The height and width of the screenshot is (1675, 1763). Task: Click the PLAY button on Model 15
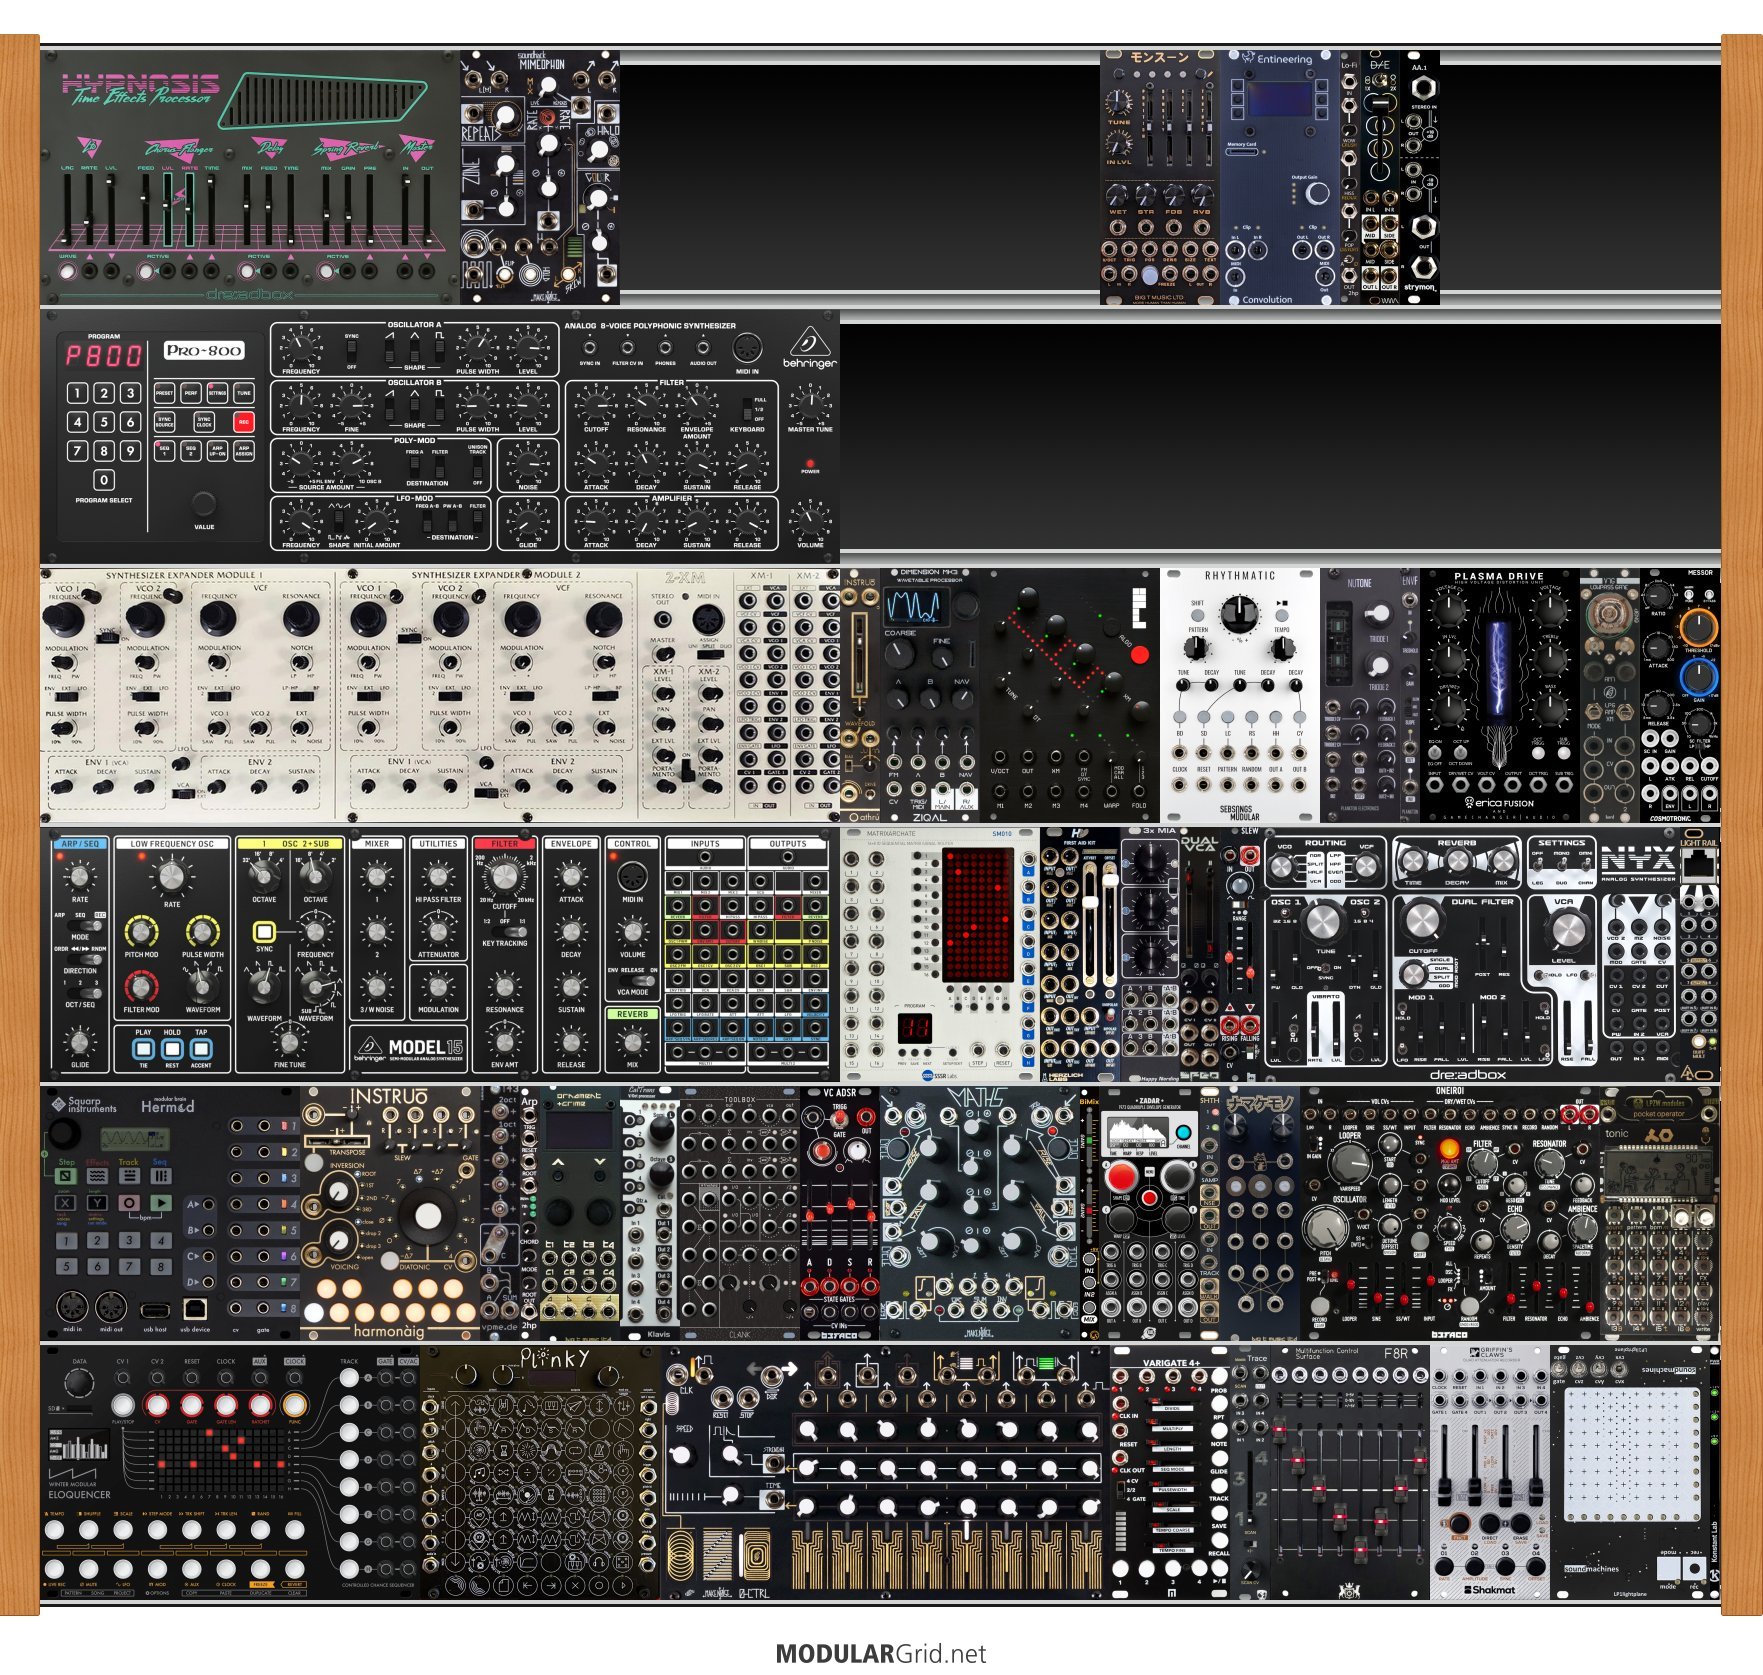pos(143,1049)
